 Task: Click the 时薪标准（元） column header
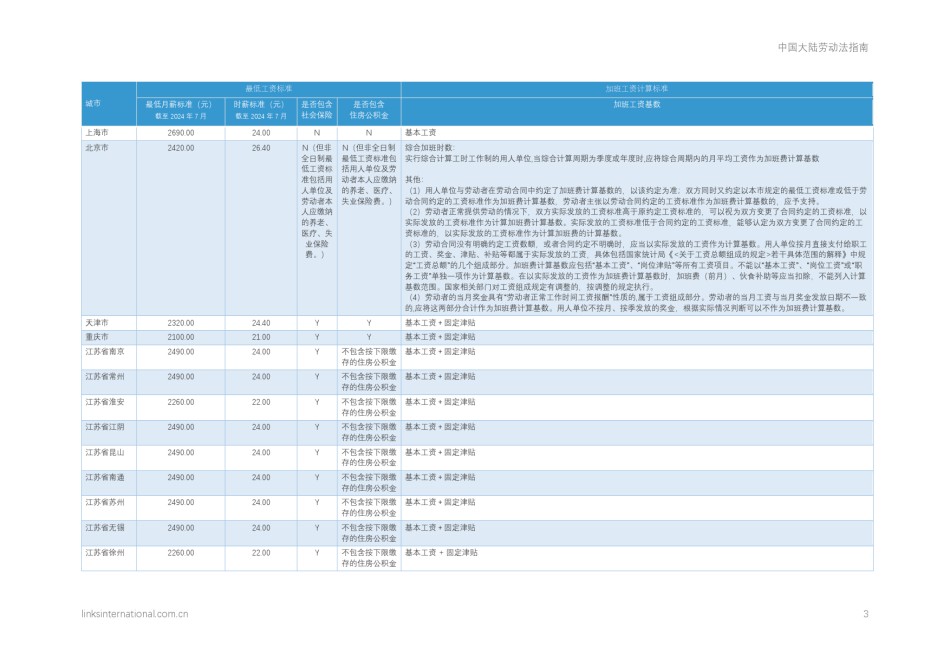pos(261,111)
